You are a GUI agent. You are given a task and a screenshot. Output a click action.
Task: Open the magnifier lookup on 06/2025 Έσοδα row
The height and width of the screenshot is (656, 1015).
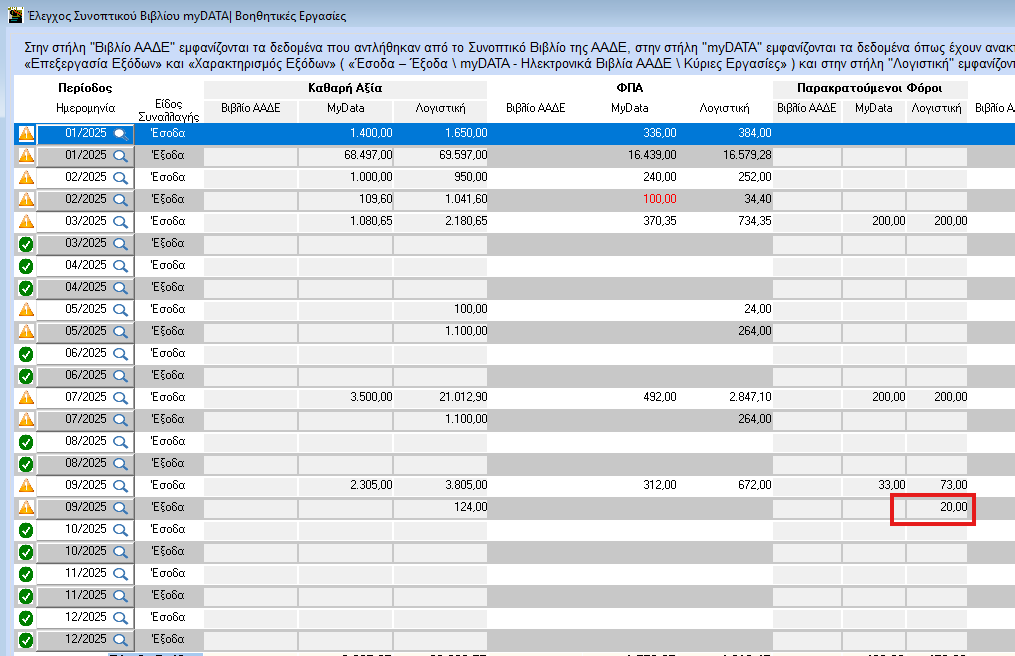[x=121, y=353]
